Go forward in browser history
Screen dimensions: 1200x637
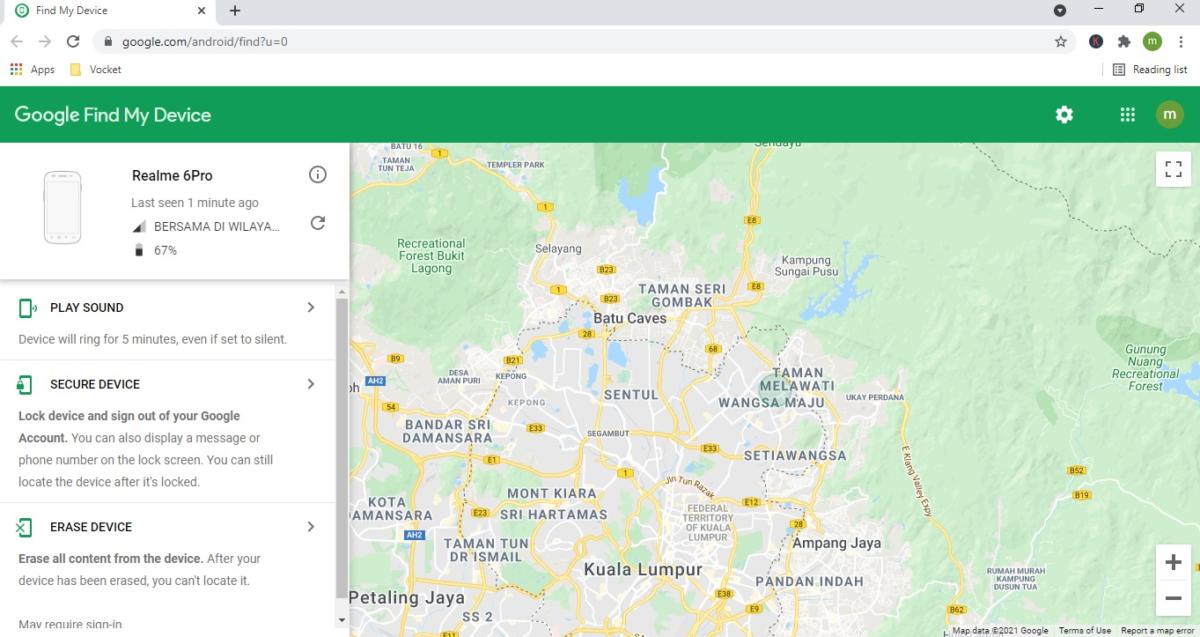pos(44,42)
